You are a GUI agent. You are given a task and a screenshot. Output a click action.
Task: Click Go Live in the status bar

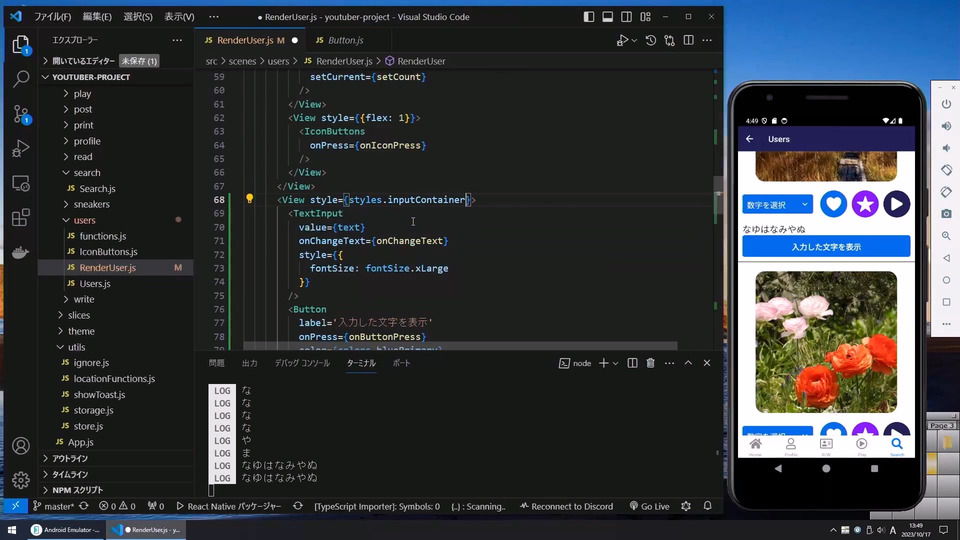click(x=649, y=506)
